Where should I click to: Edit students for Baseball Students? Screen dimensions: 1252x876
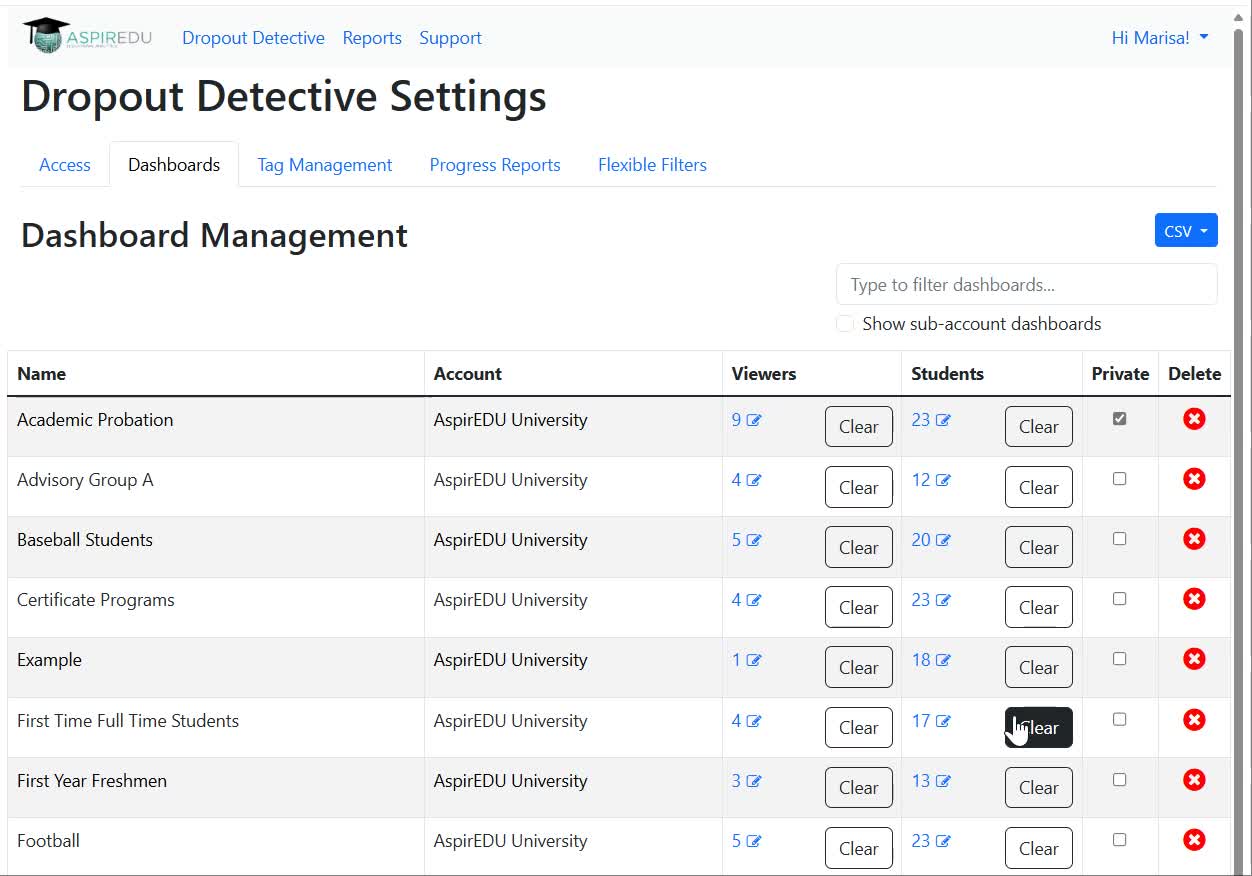(x=943, y=540)
